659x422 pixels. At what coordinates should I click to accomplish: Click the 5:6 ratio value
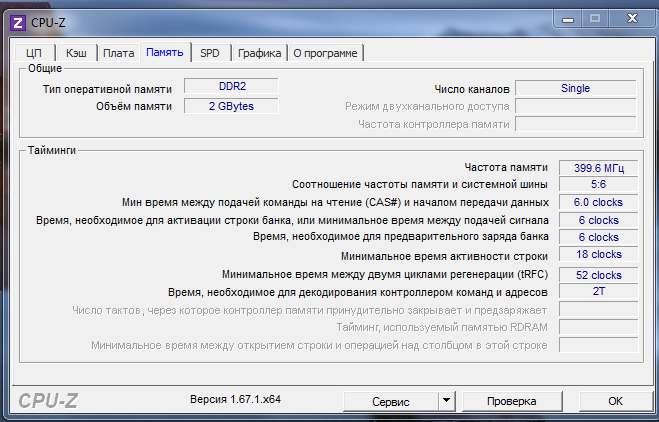[598, 184]
